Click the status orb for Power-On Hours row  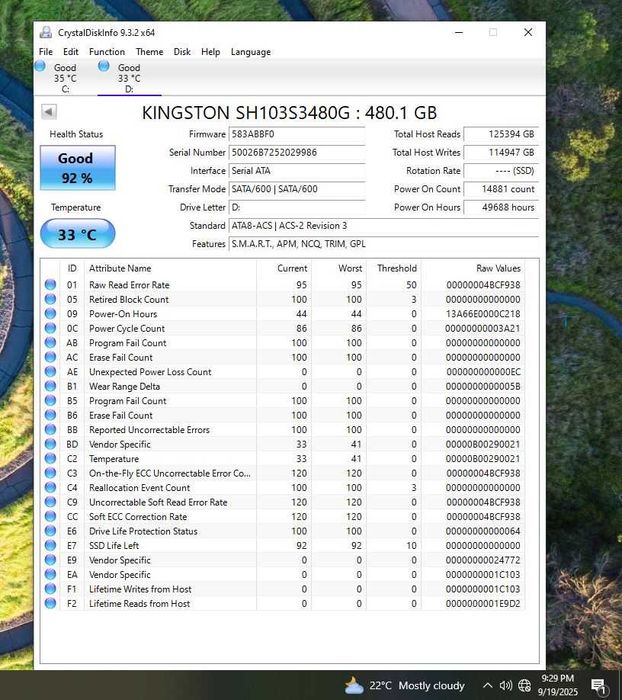(x=50, y=313)
